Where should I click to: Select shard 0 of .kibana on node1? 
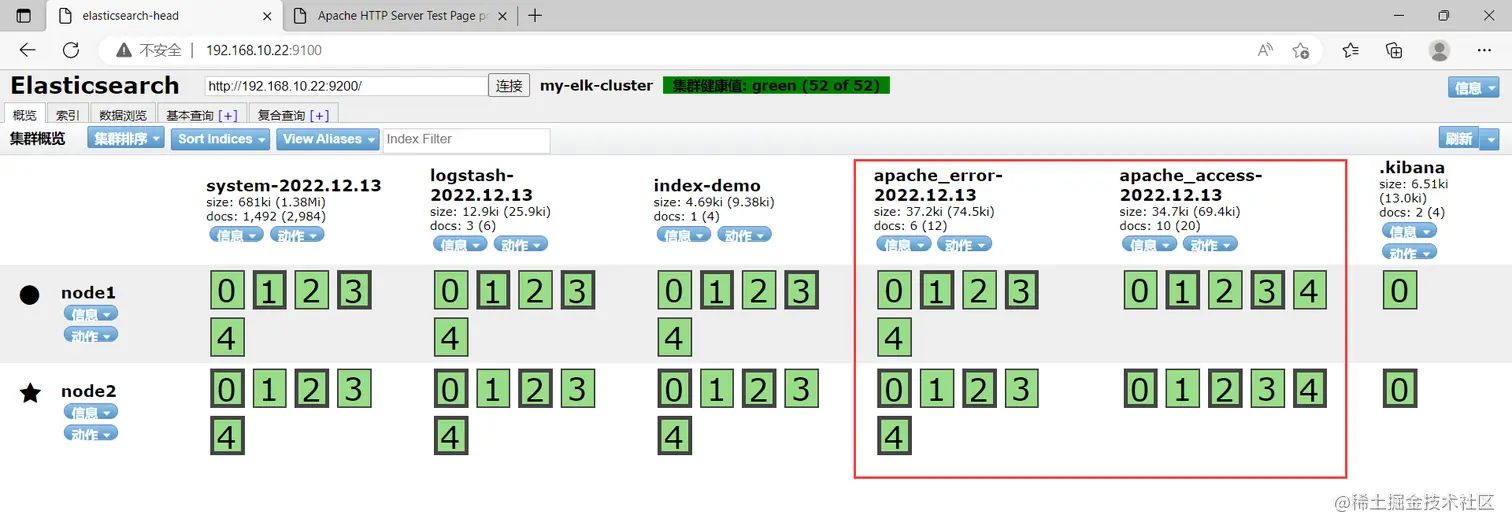1400,291
